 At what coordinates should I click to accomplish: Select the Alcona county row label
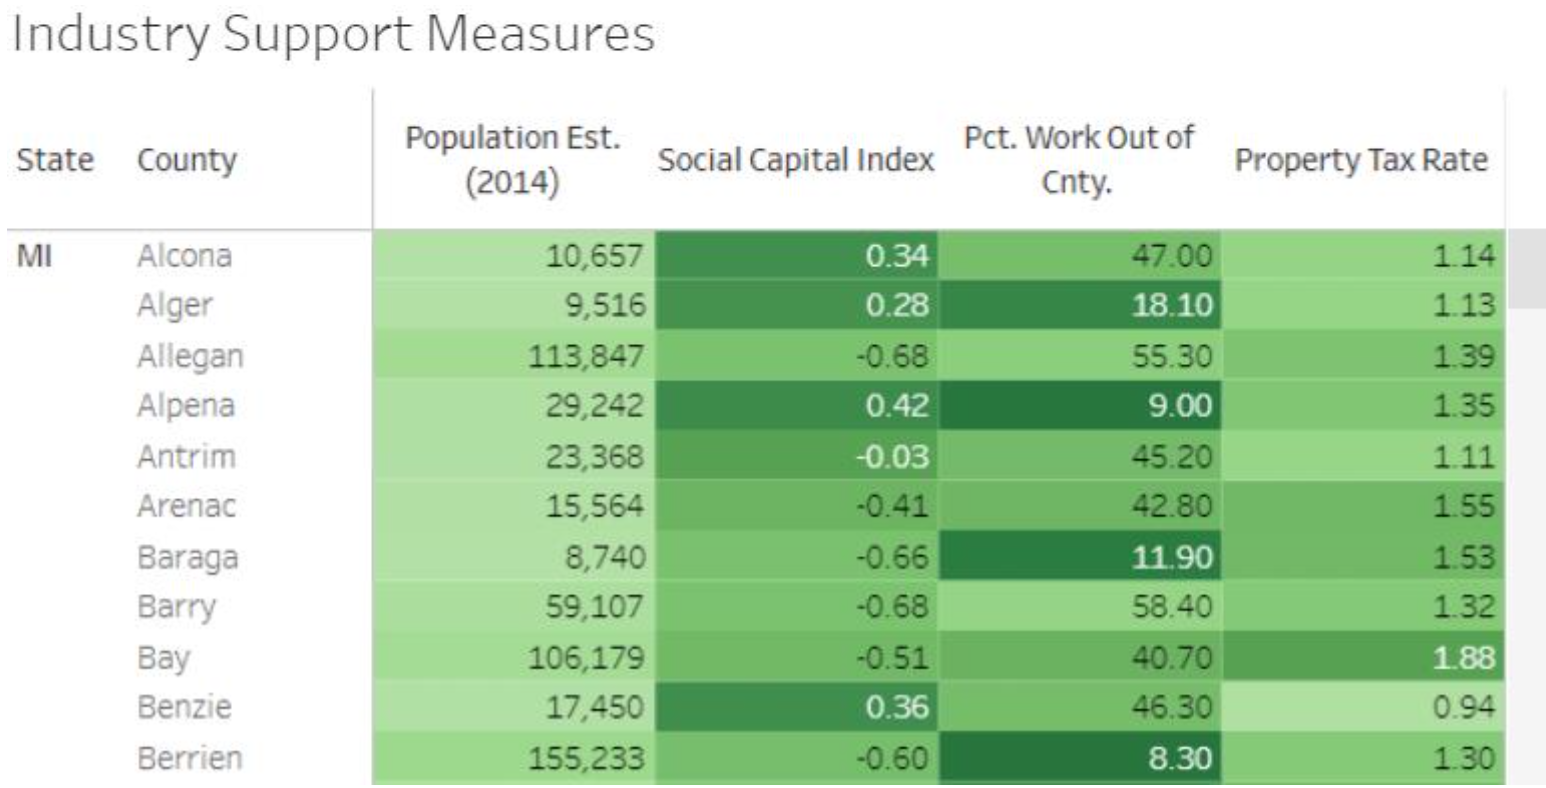click(184, 256)
